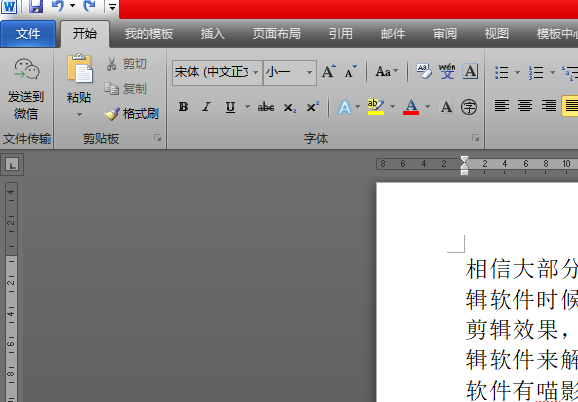Toggle bold formatting
The image size is (578, 402).
click(183, 107)
